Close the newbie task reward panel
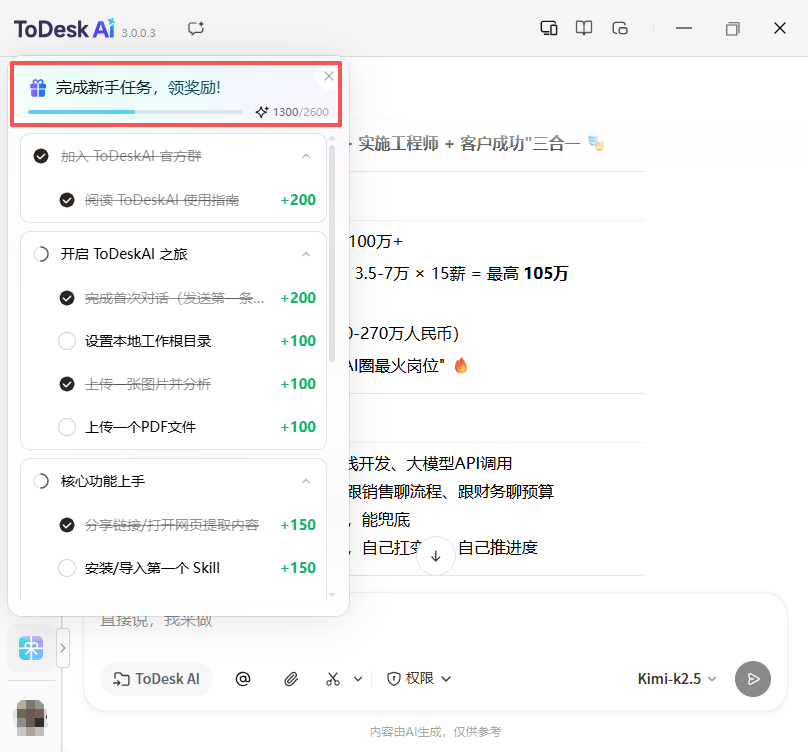 click(x=329, y=76)
